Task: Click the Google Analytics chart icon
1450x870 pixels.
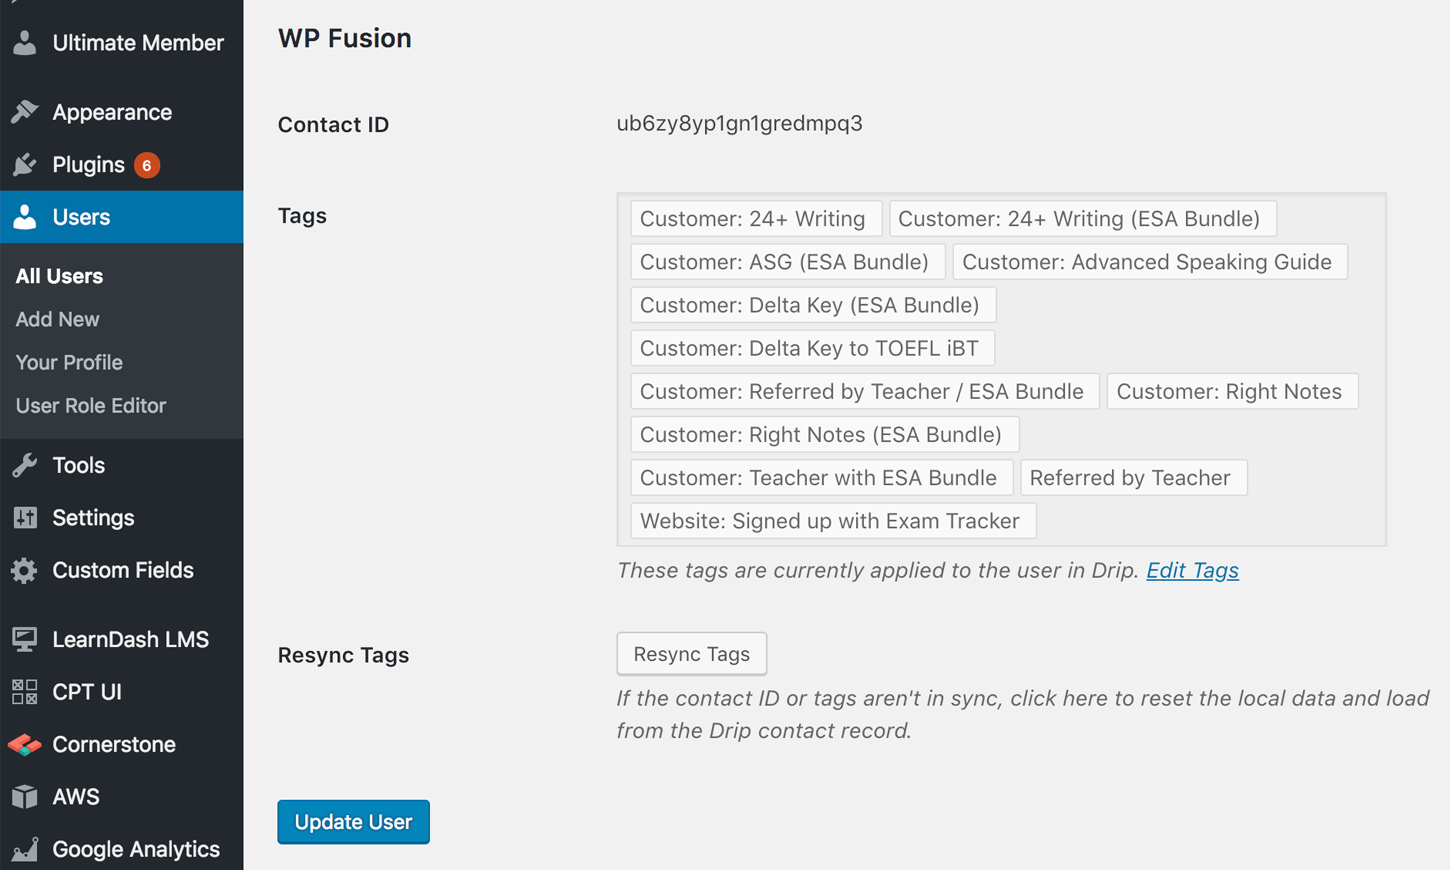Action: click(x=25, y=849)
